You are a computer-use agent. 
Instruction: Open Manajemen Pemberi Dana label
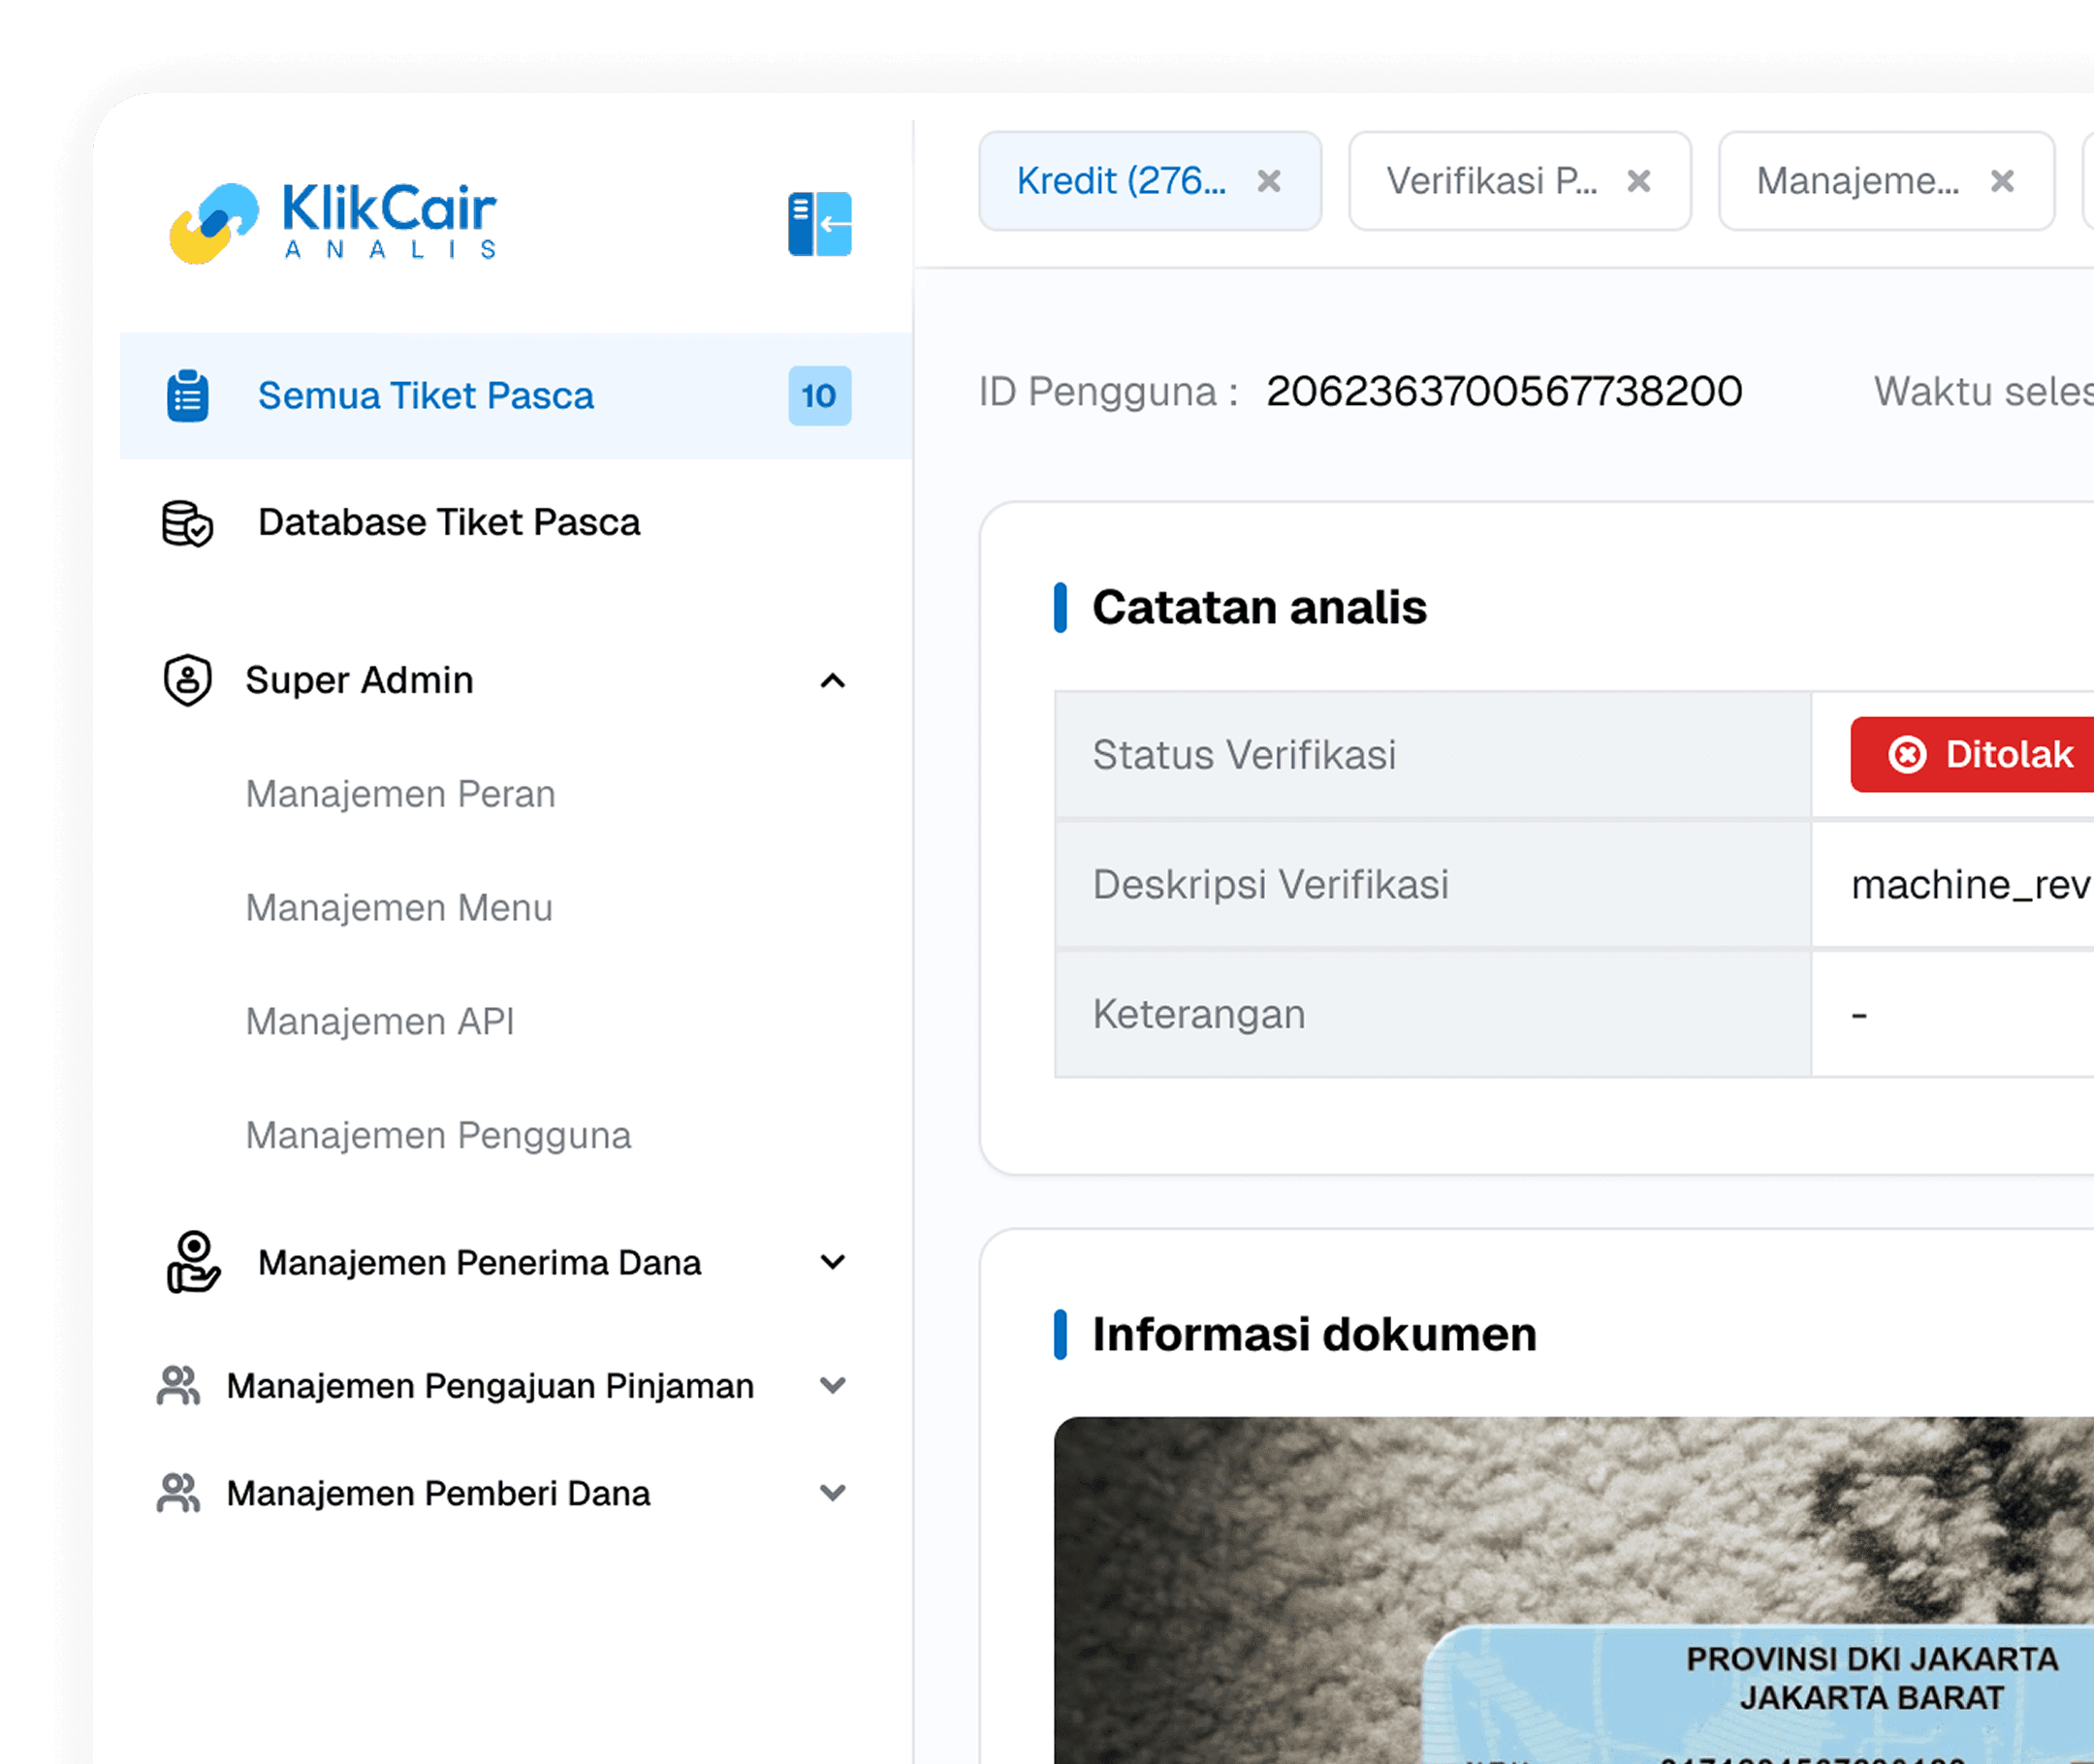point(438,1493)
